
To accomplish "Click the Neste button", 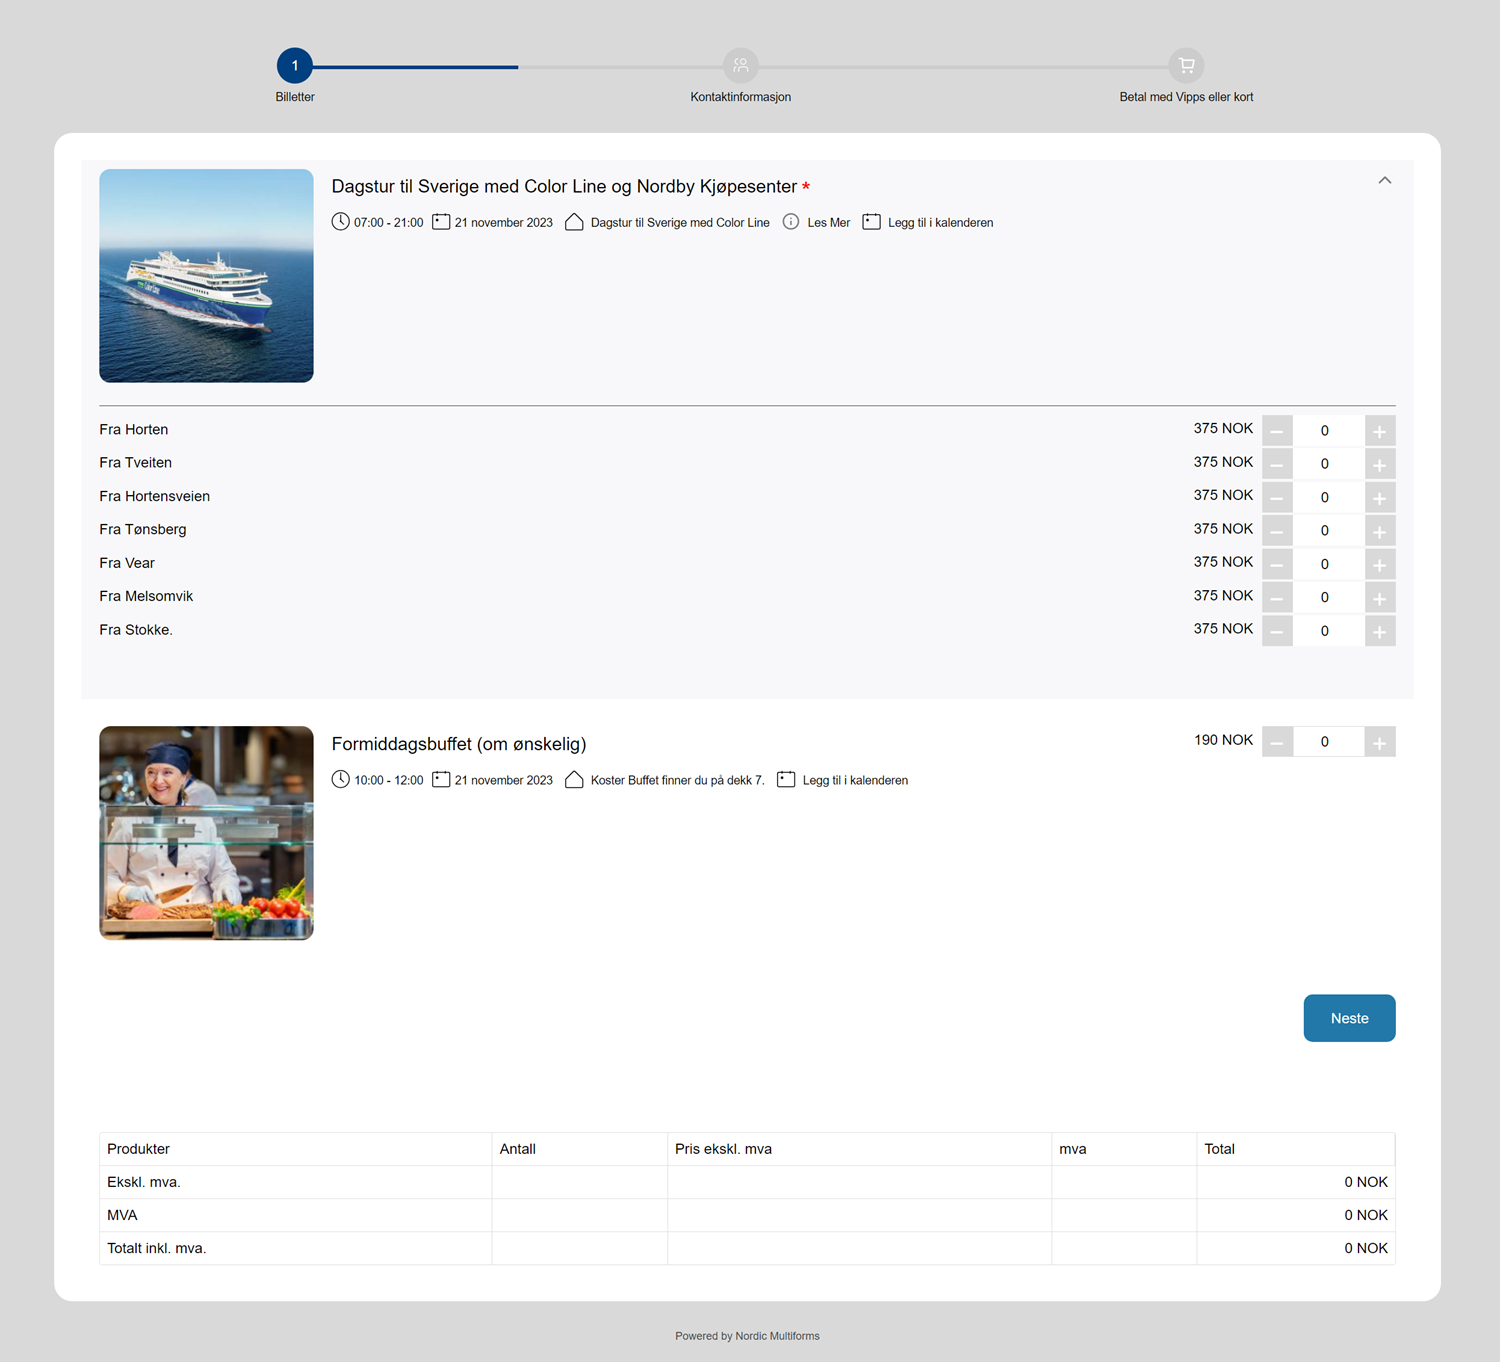I will (x=1349, y=1018).
